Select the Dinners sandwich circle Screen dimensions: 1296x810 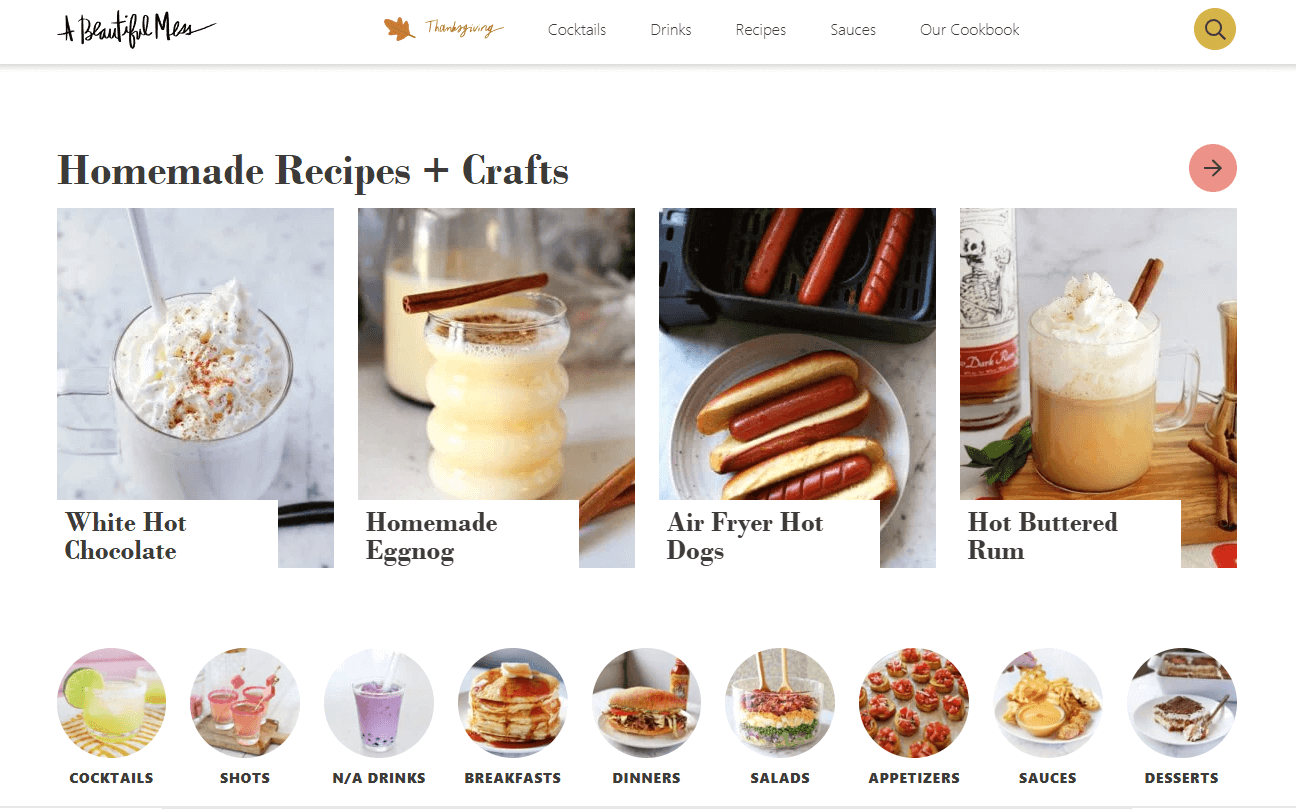click(x=647, y=703)
